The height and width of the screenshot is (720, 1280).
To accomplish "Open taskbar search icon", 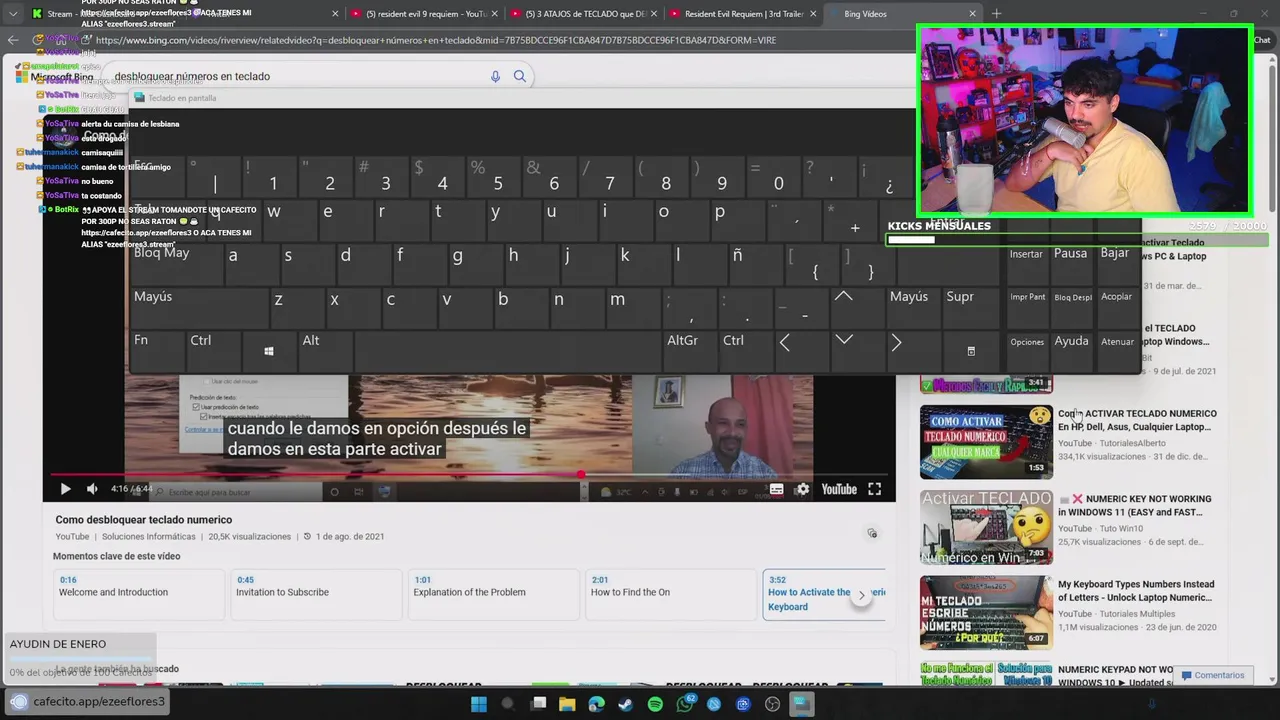I will tap(508, 704).
